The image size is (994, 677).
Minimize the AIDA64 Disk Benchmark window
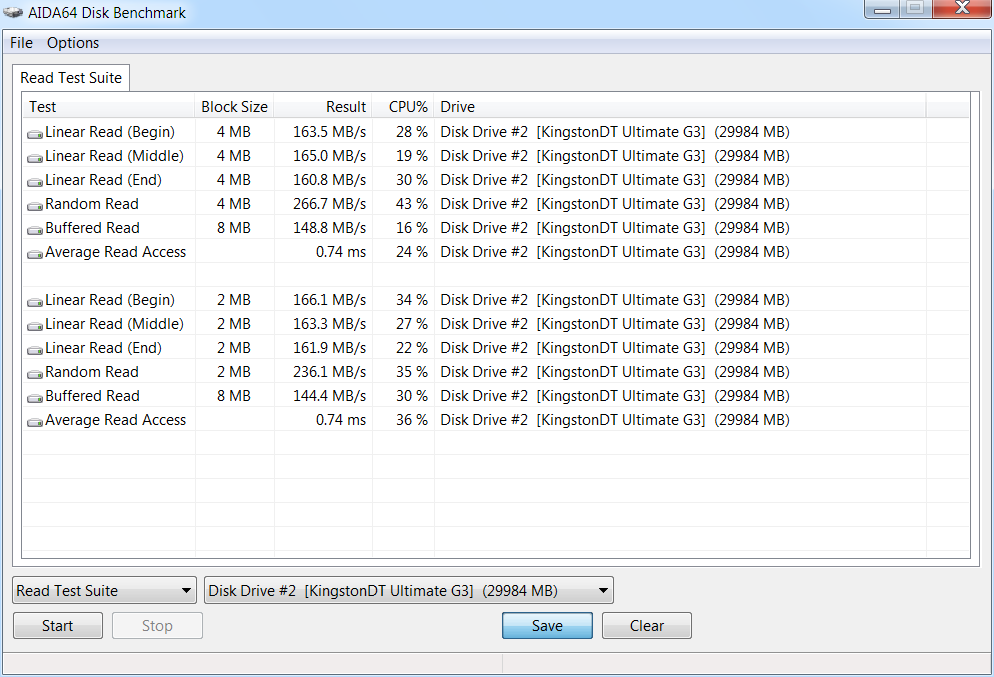(x=882, y=9)
